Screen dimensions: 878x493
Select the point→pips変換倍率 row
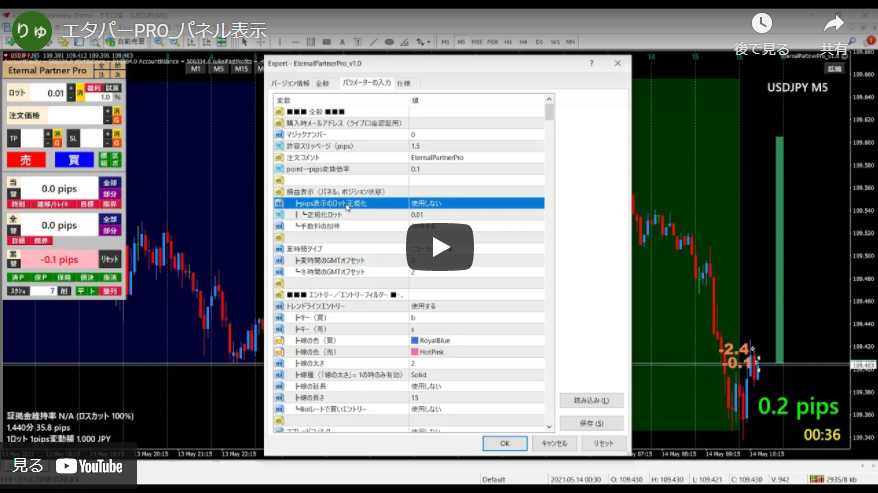coord(409,169)
